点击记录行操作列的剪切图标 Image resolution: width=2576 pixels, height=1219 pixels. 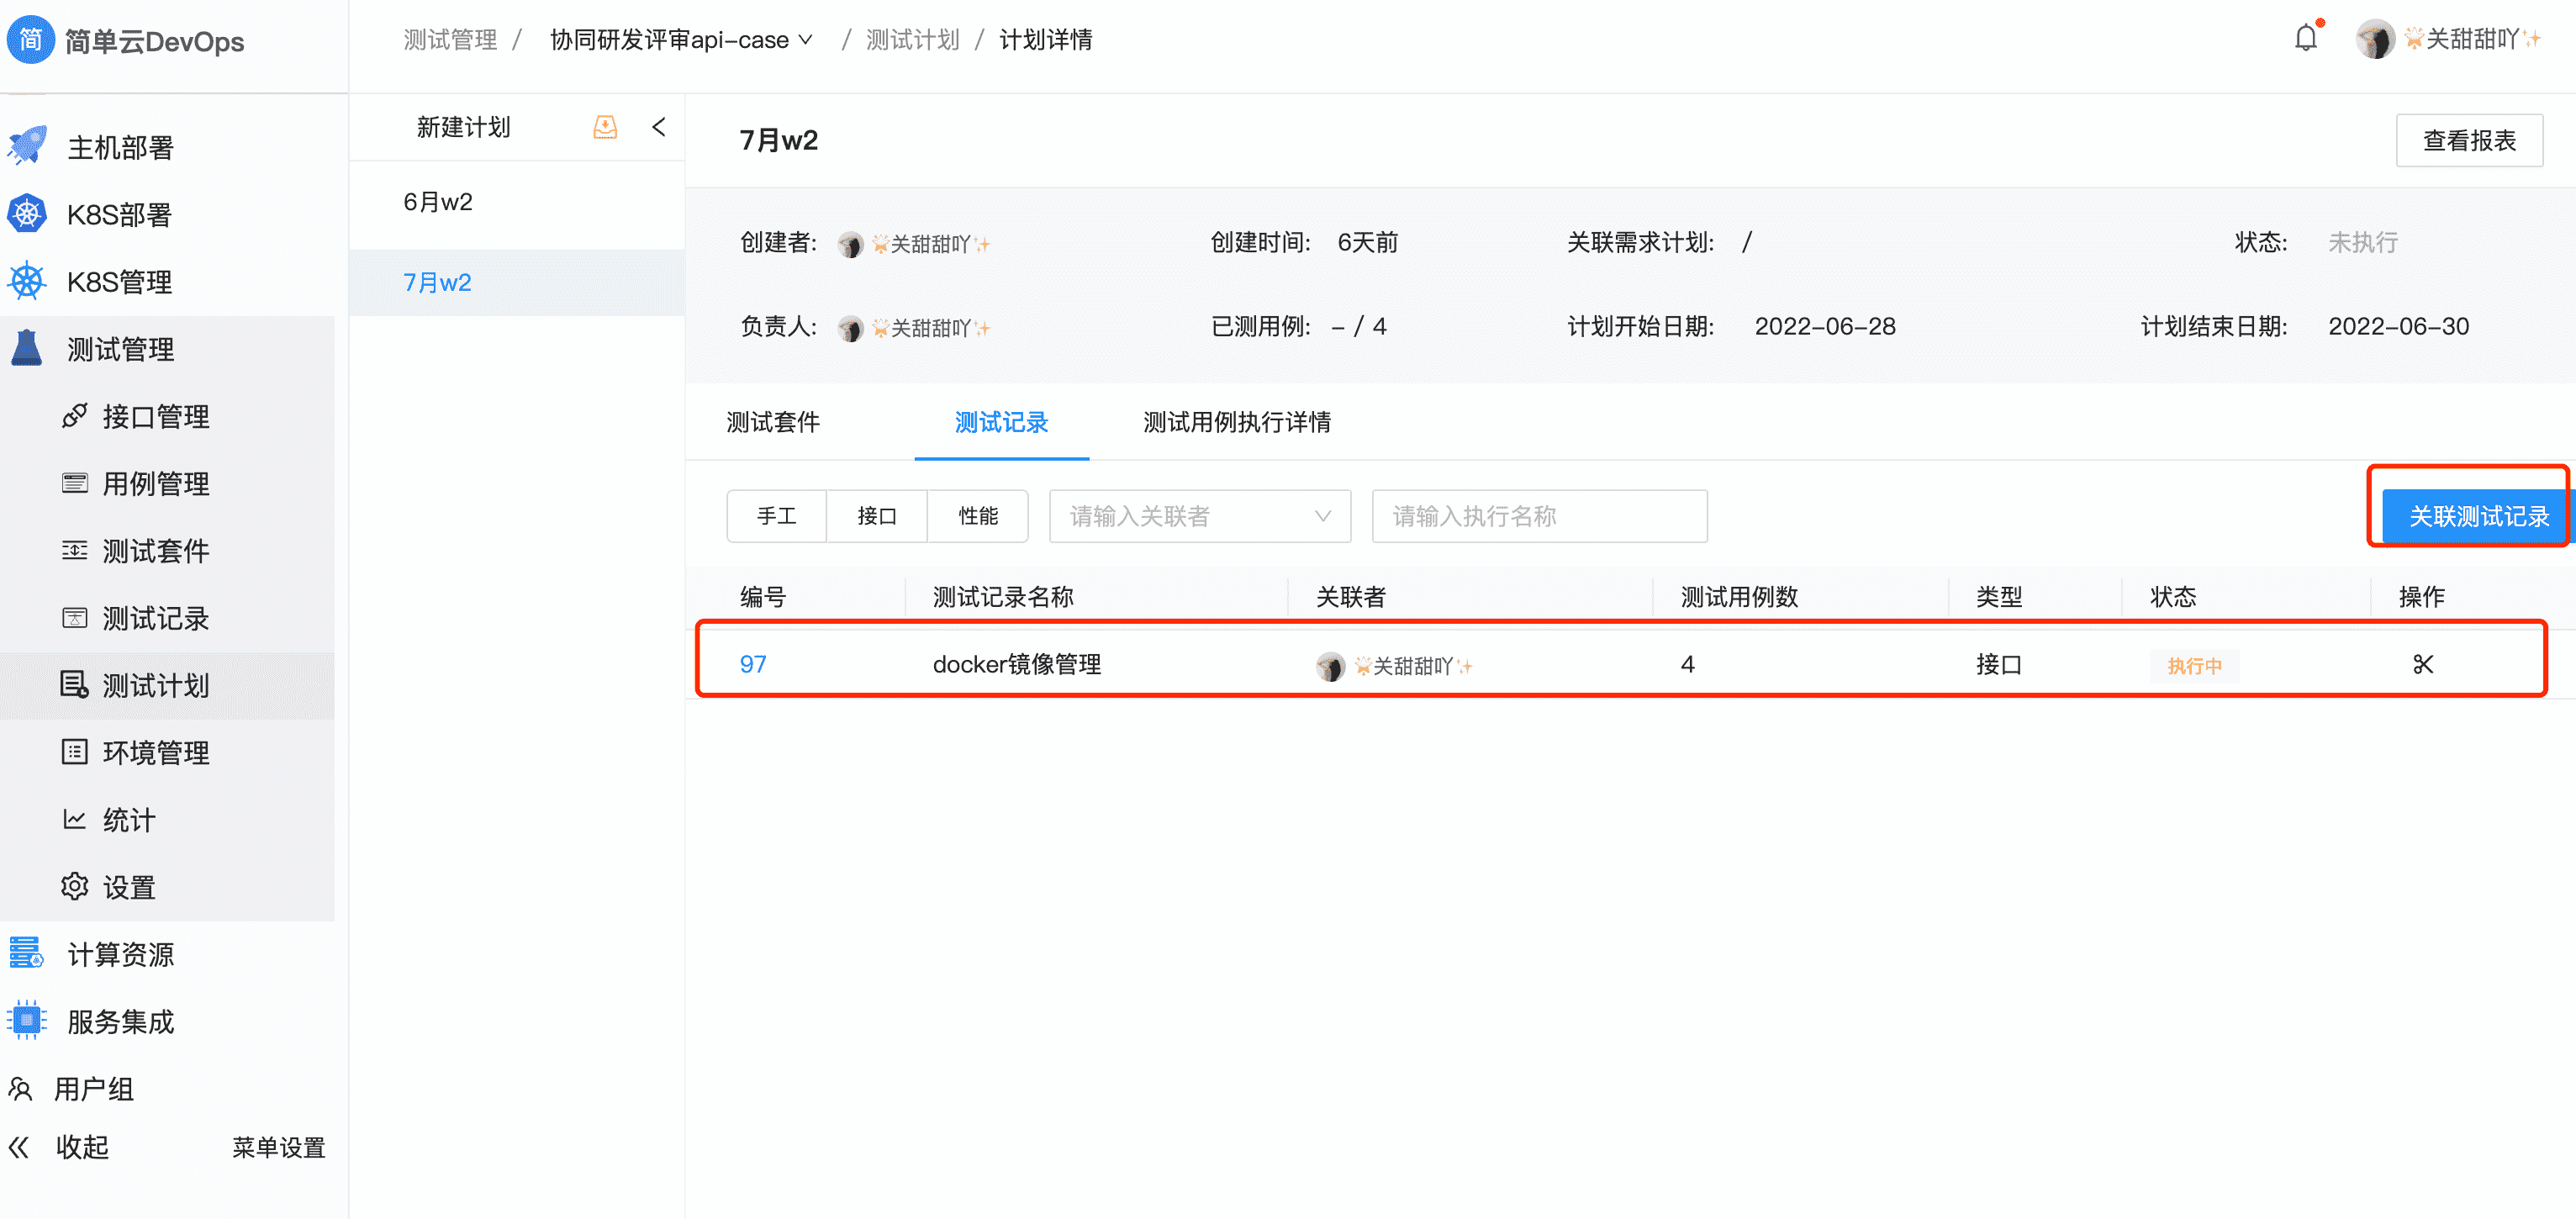[2422, 663]
